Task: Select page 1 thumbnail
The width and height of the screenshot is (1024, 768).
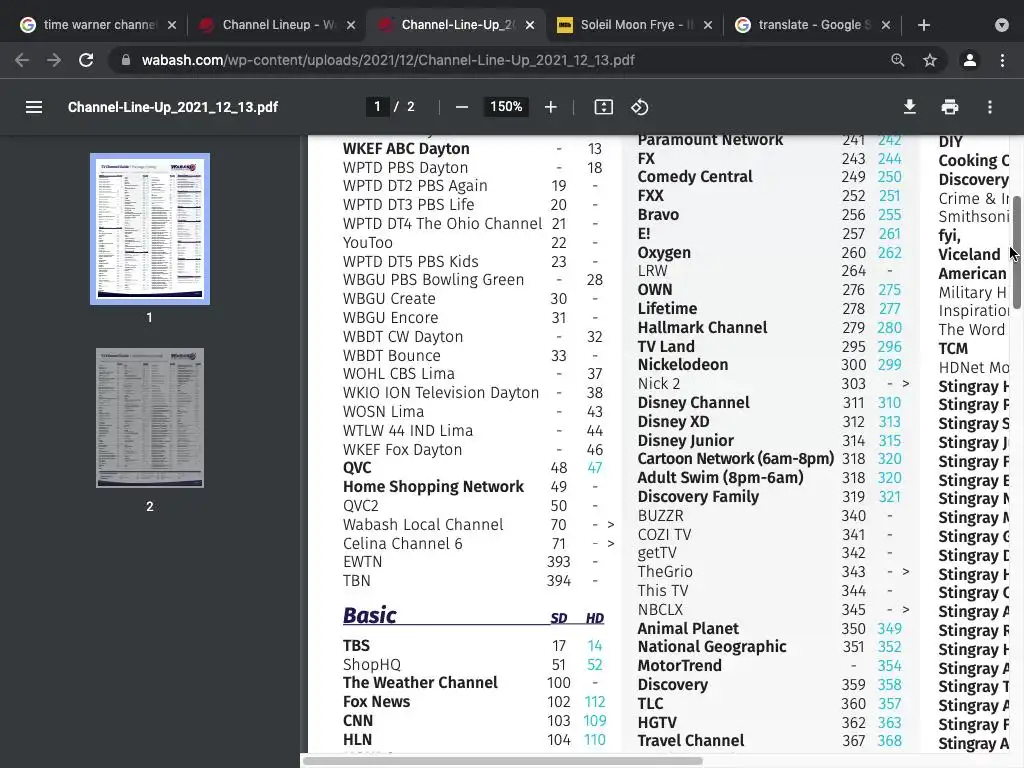Action: coord(150,229)
